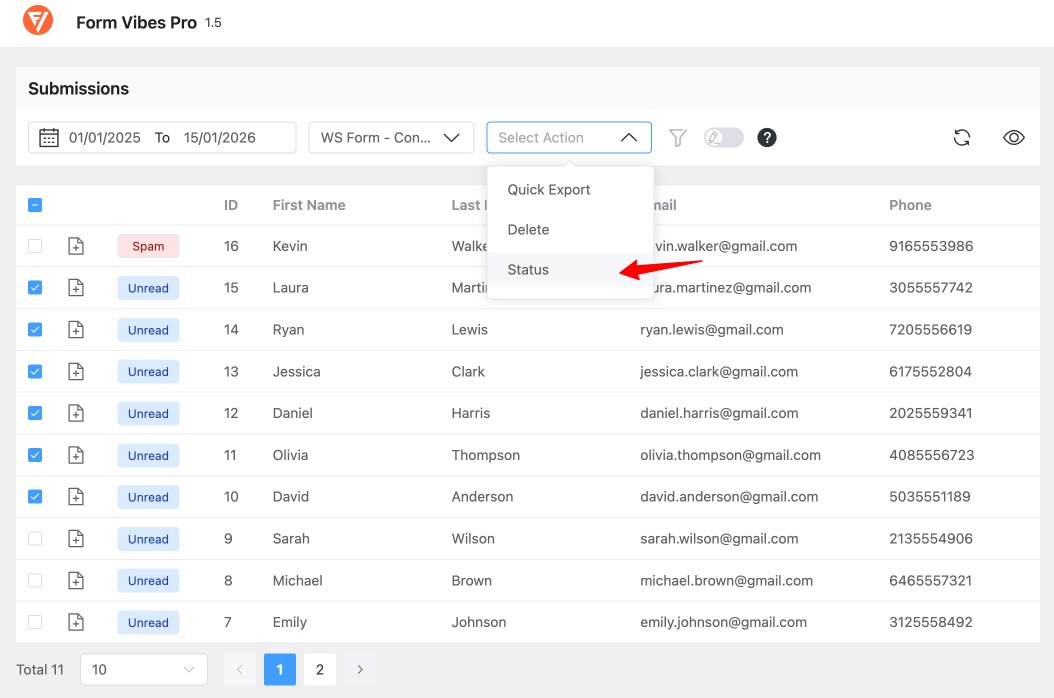Open the WS Form dropdown
Image resolution: width=1054 pixels, height=698 pixels.
point(391,137)
